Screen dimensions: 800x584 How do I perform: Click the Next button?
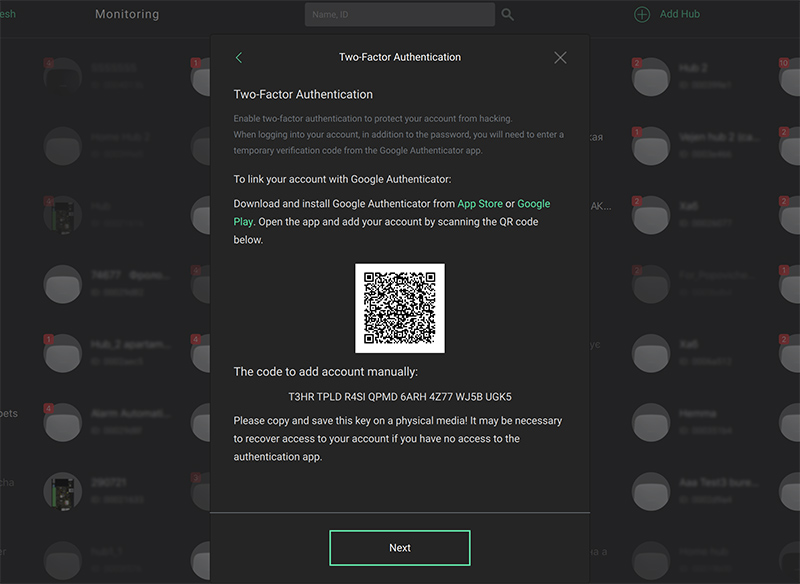pyautogui.click(x=399, y=547)
